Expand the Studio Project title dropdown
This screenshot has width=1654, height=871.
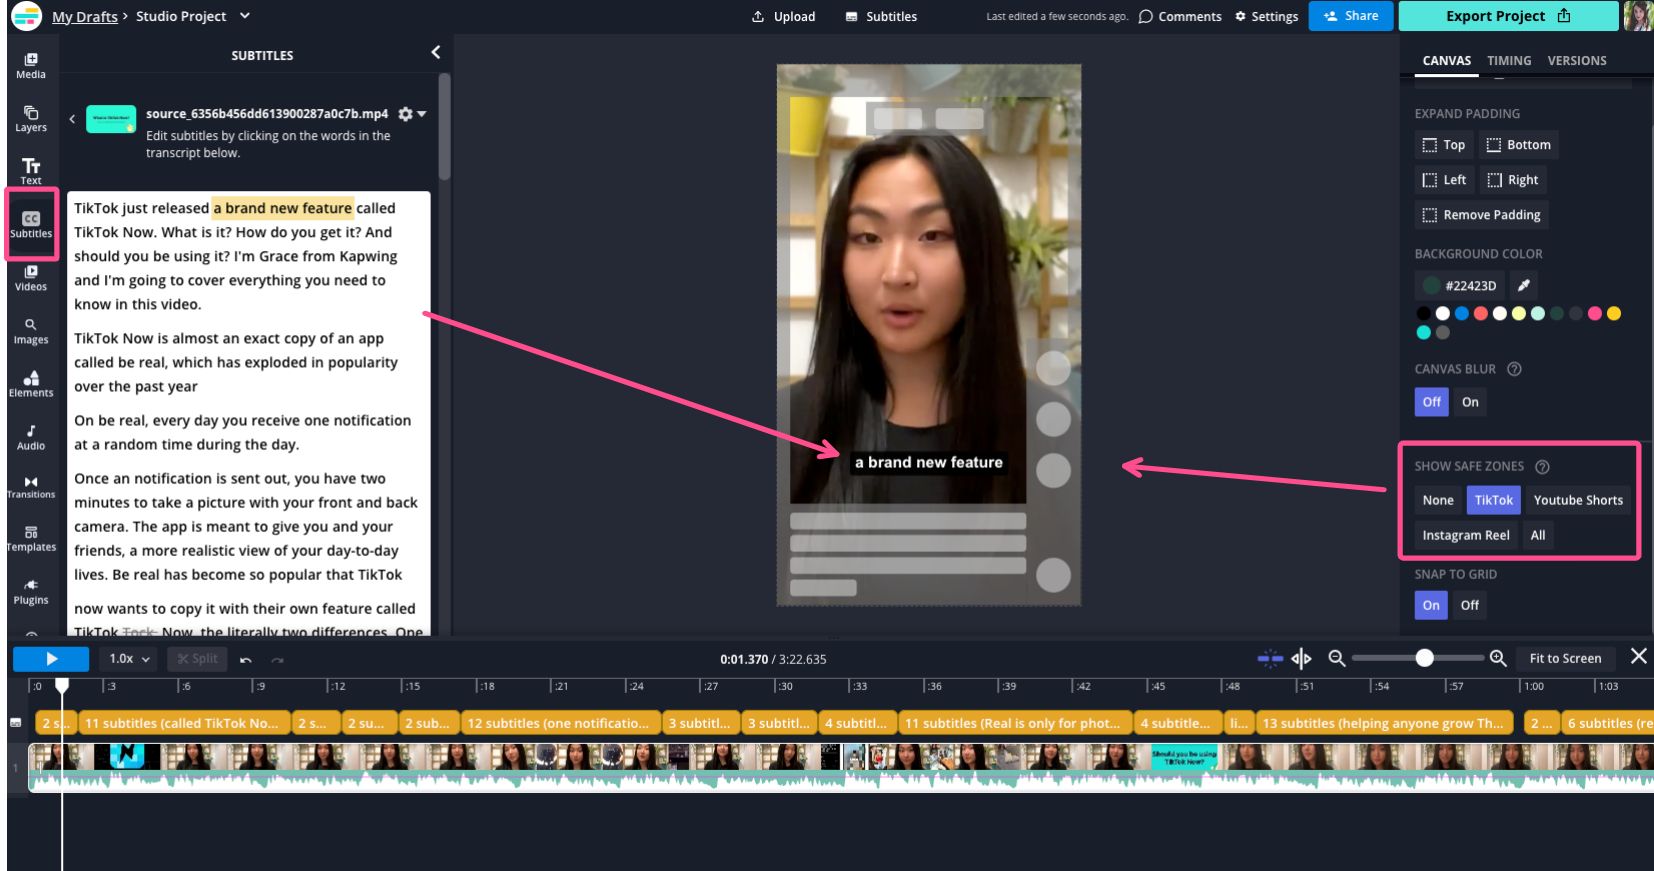tap(245, 16)
